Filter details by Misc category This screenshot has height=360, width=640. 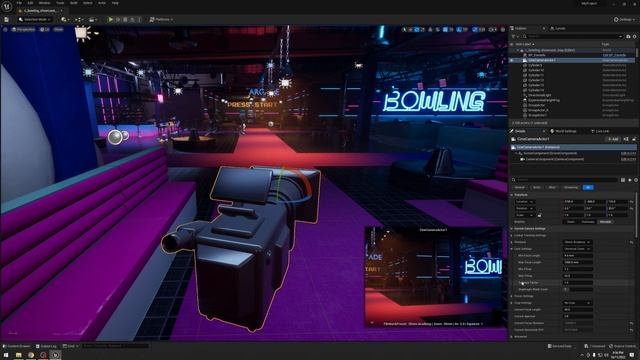552,187
